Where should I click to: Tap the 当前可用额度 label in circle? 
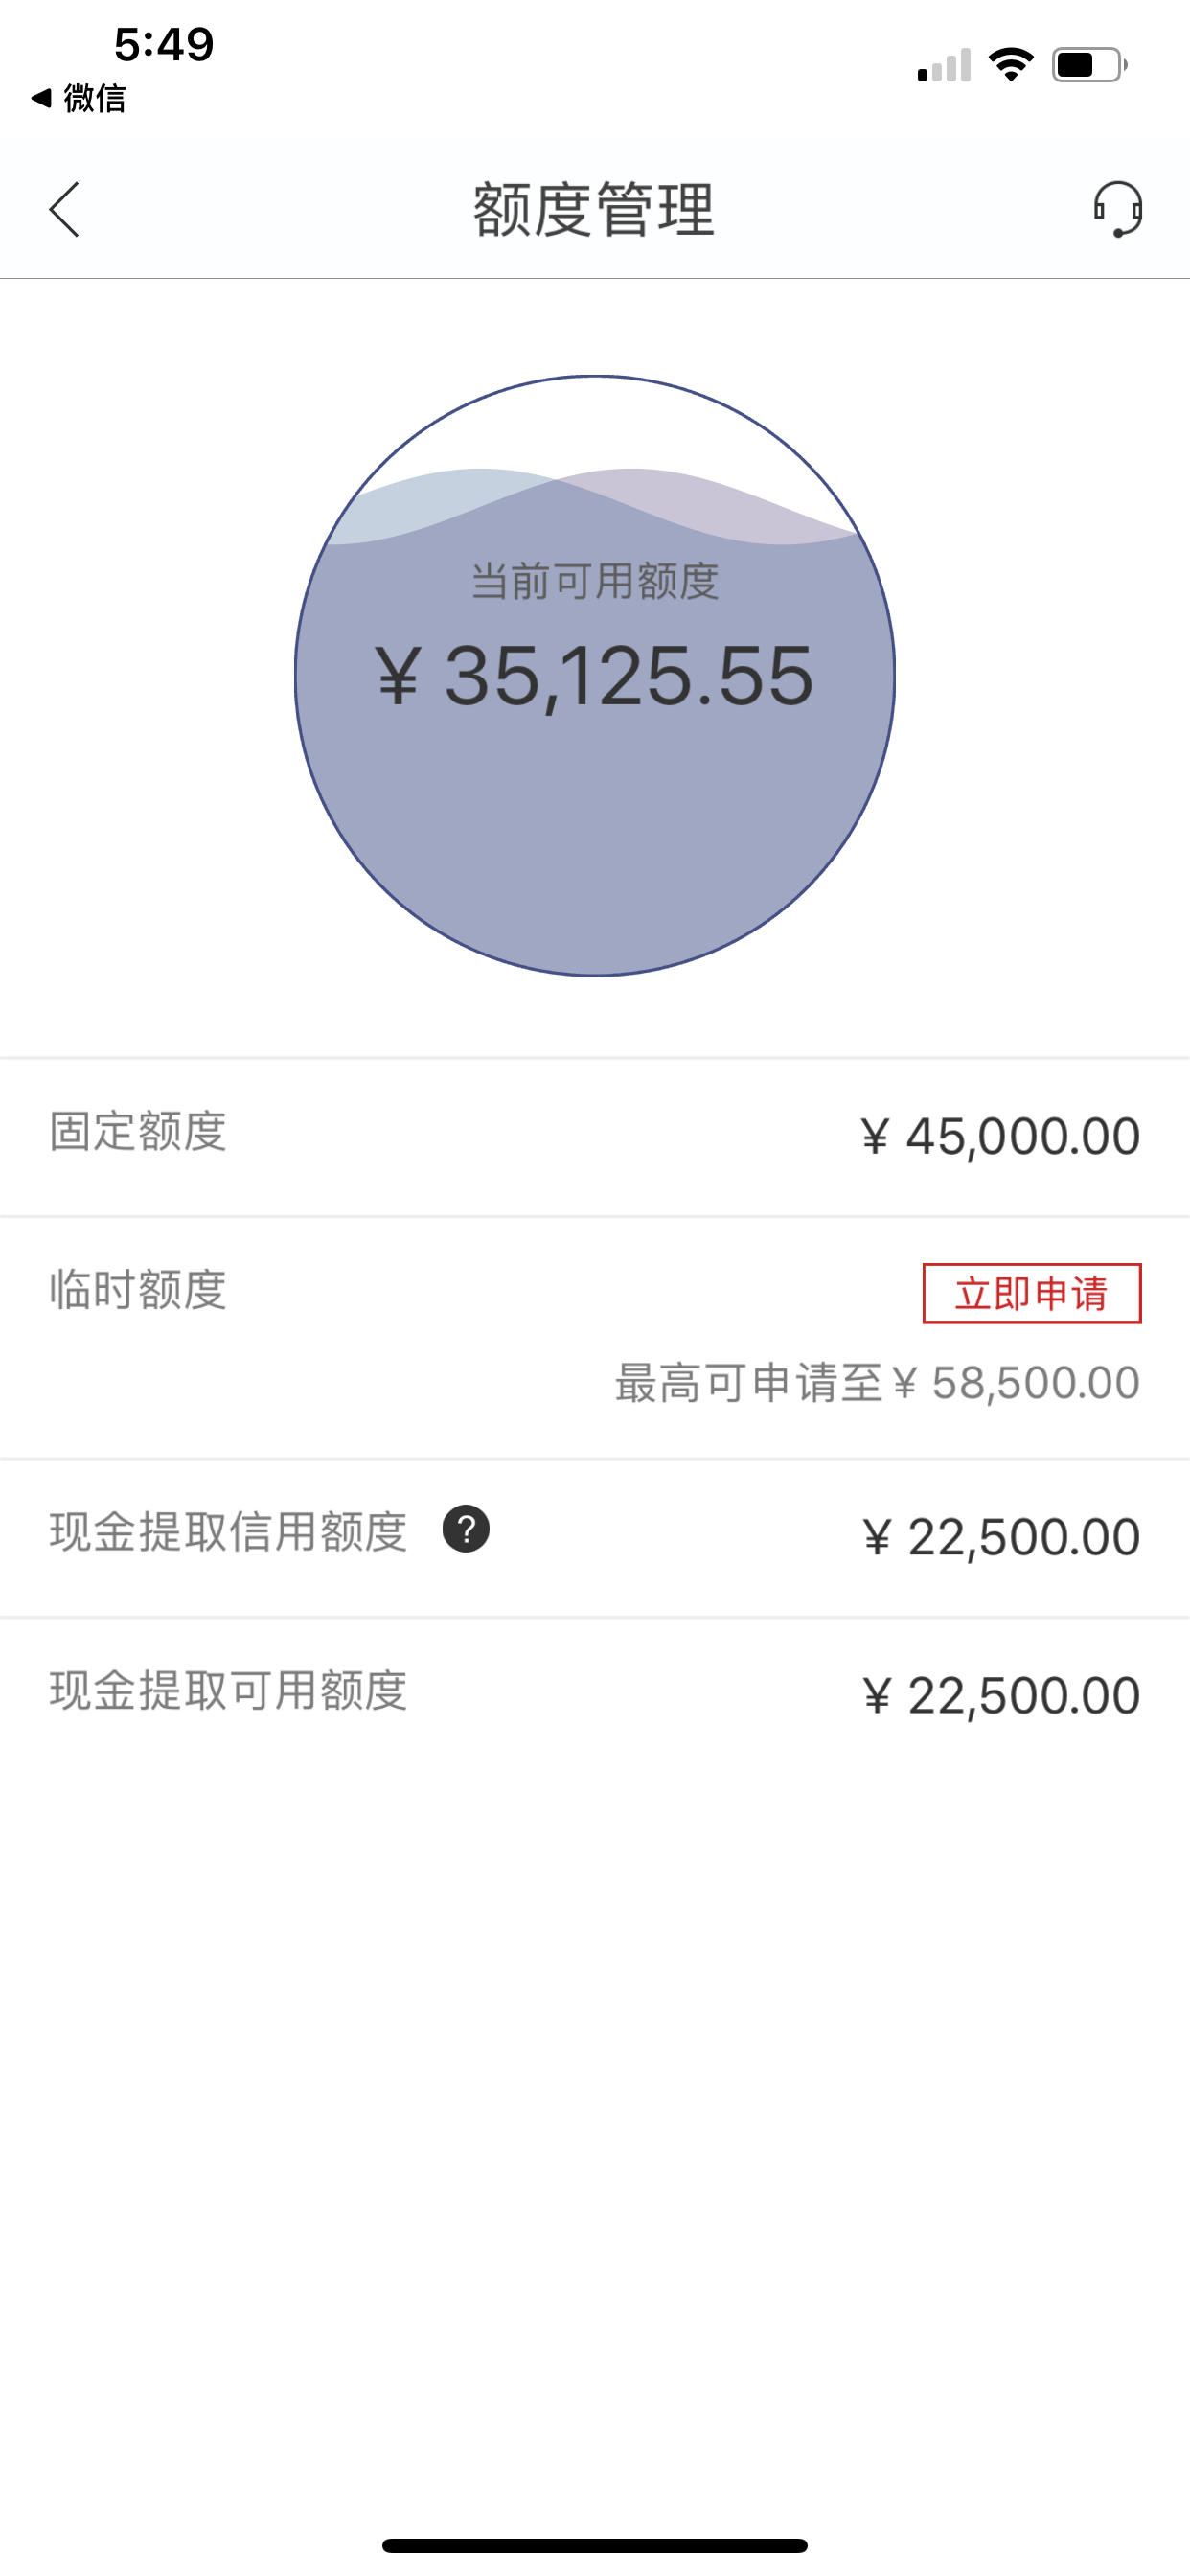[x=595, y=581]
